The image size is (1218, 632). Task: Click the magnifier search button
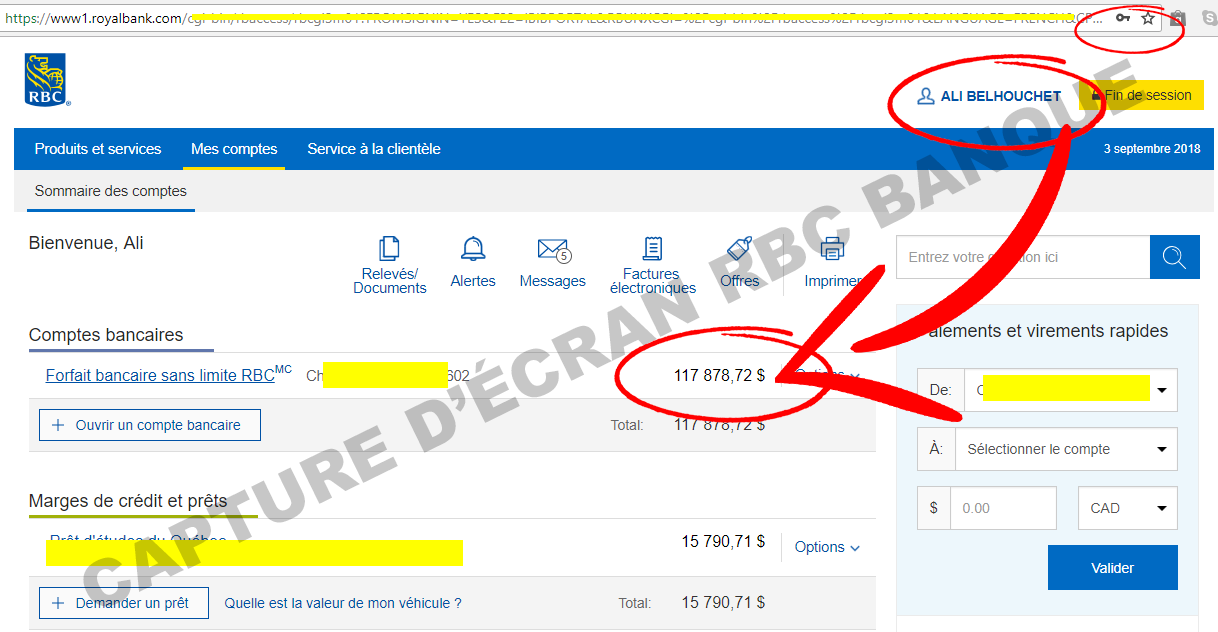[x=1175, y=257]
